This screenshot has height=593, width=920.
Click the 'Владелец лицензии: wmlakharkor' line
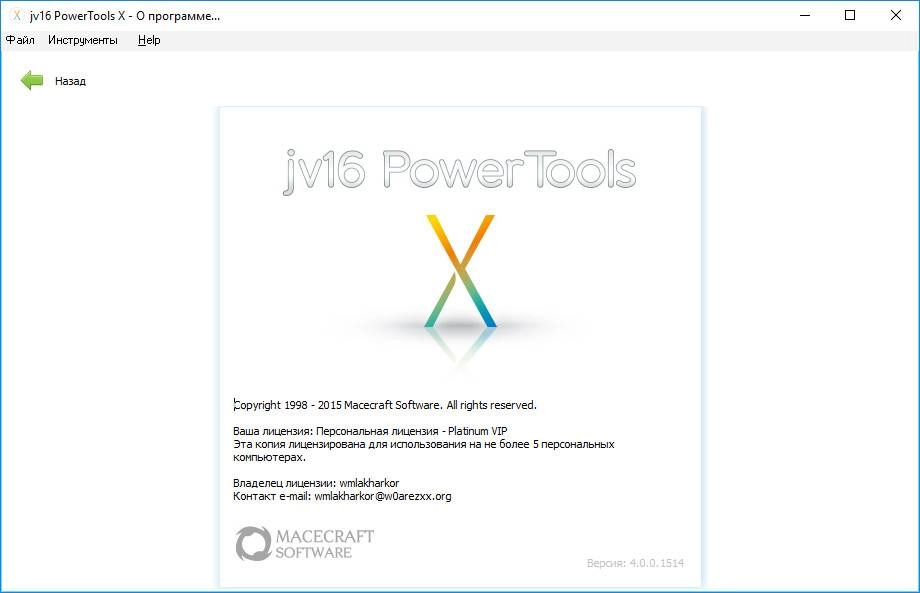[316, 483]
